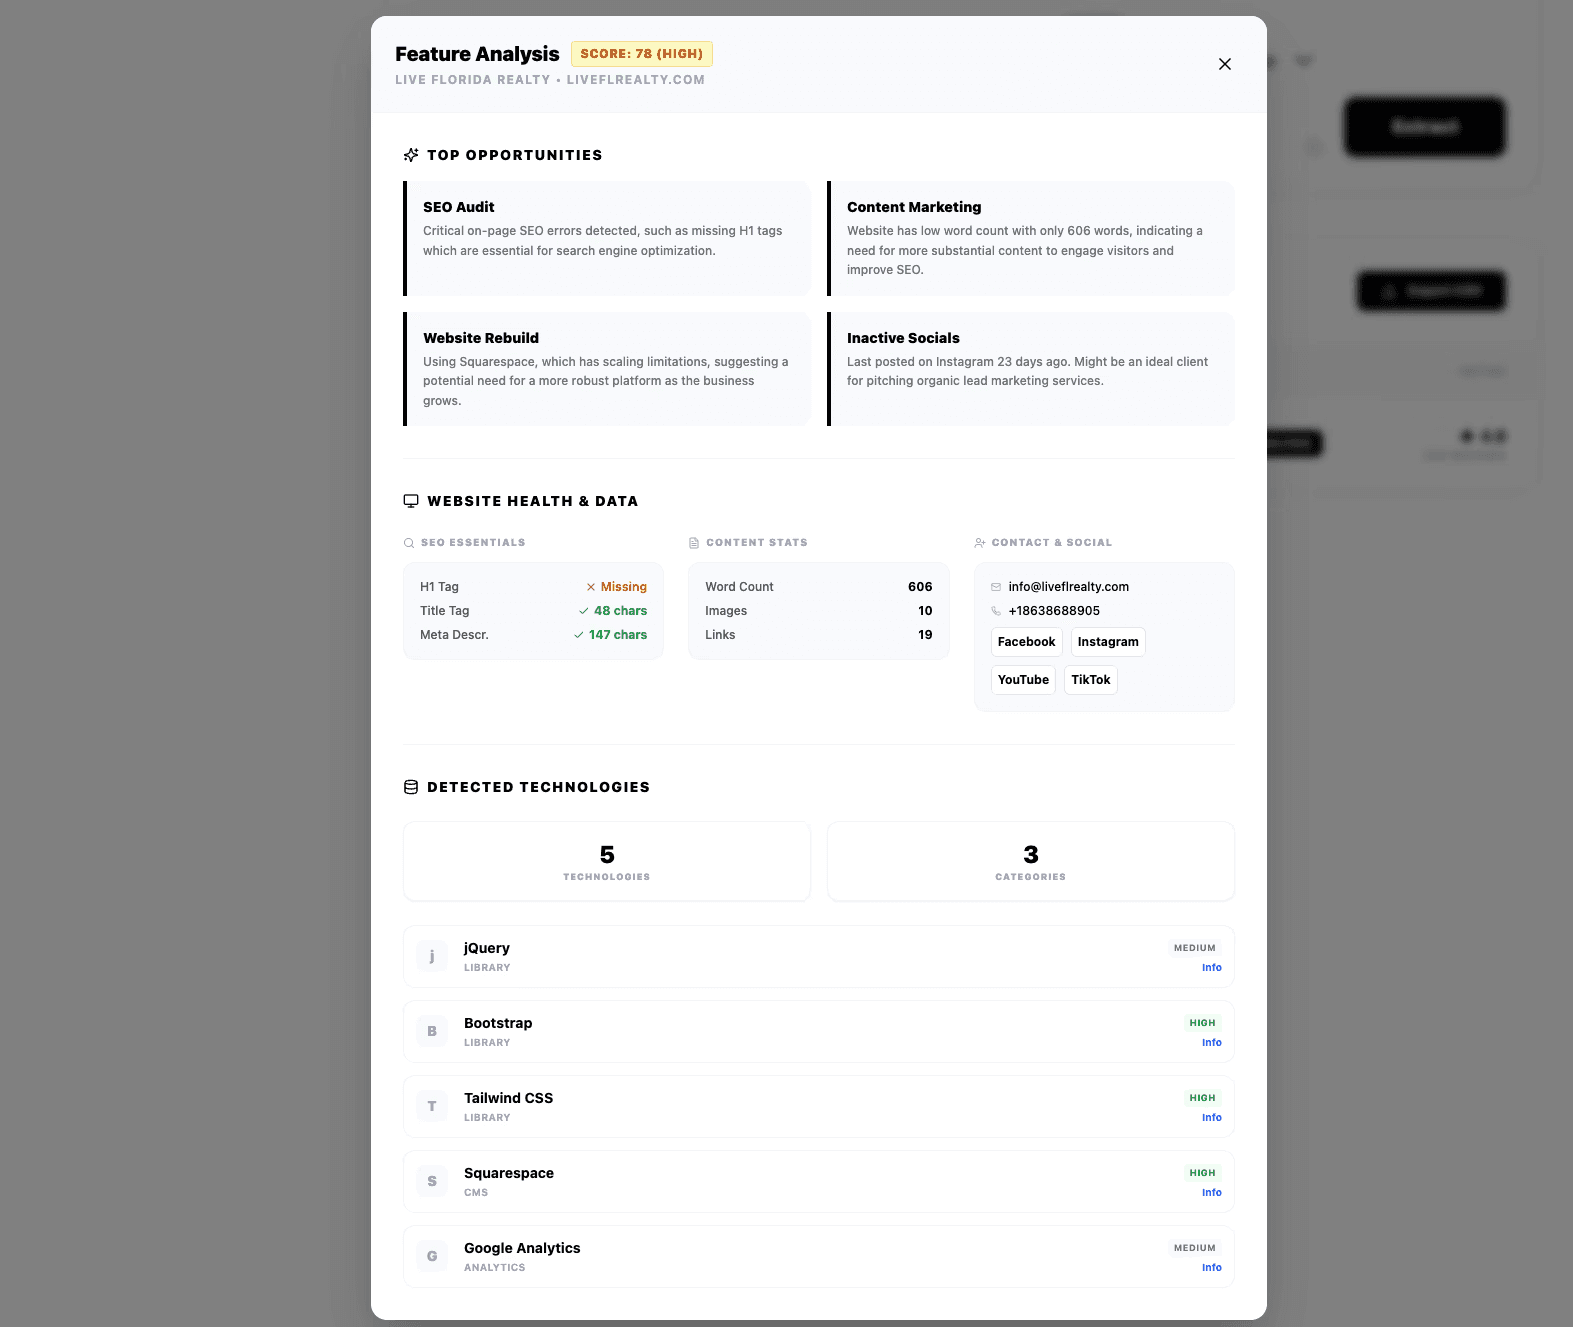The image size is (1573, 1327).
Task: Open Info link for Squarespace
Action: pos(1212,1193)
